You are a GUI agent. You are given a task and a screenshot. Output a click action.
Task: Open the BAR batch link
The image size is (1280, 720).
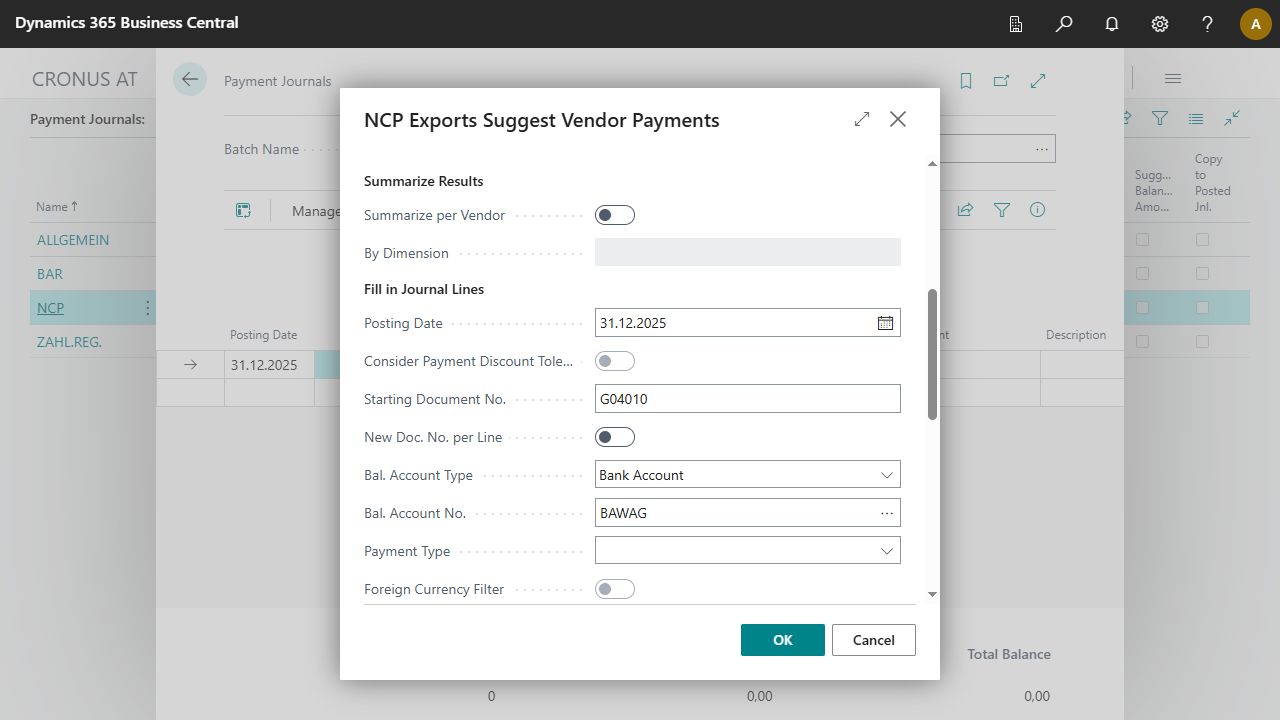click(x=50, y=274)
